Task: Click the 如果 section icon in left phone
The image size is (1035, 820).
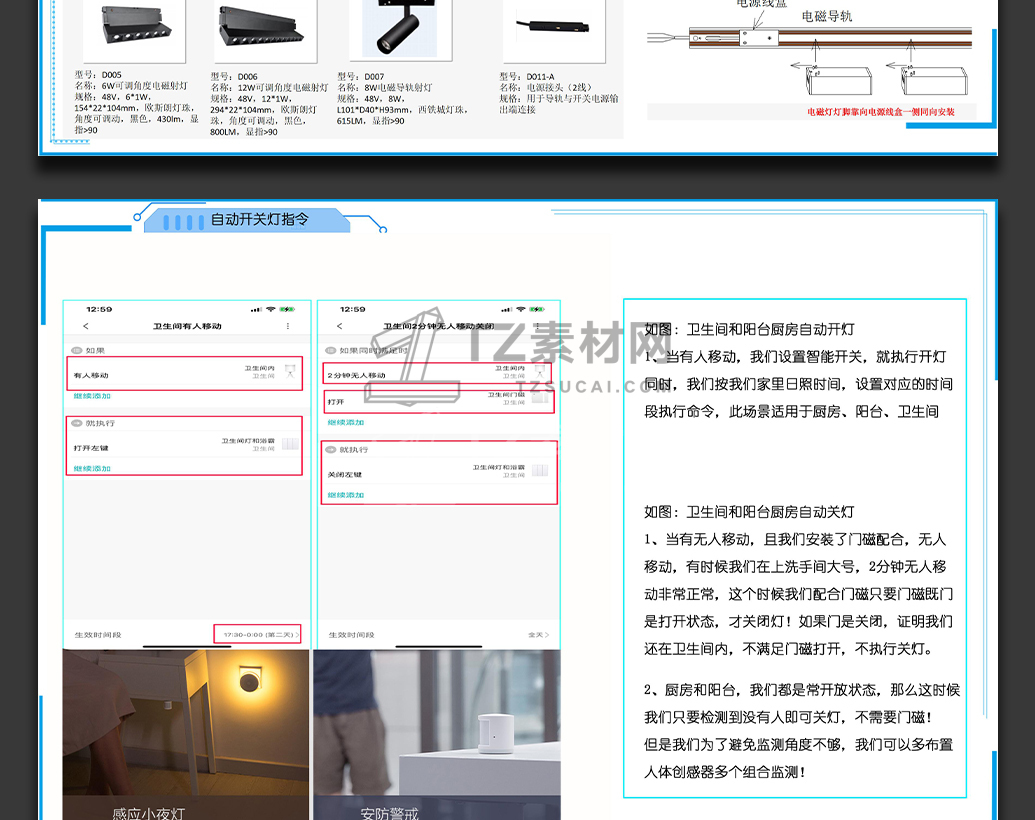Action: [x=77, y=351]
